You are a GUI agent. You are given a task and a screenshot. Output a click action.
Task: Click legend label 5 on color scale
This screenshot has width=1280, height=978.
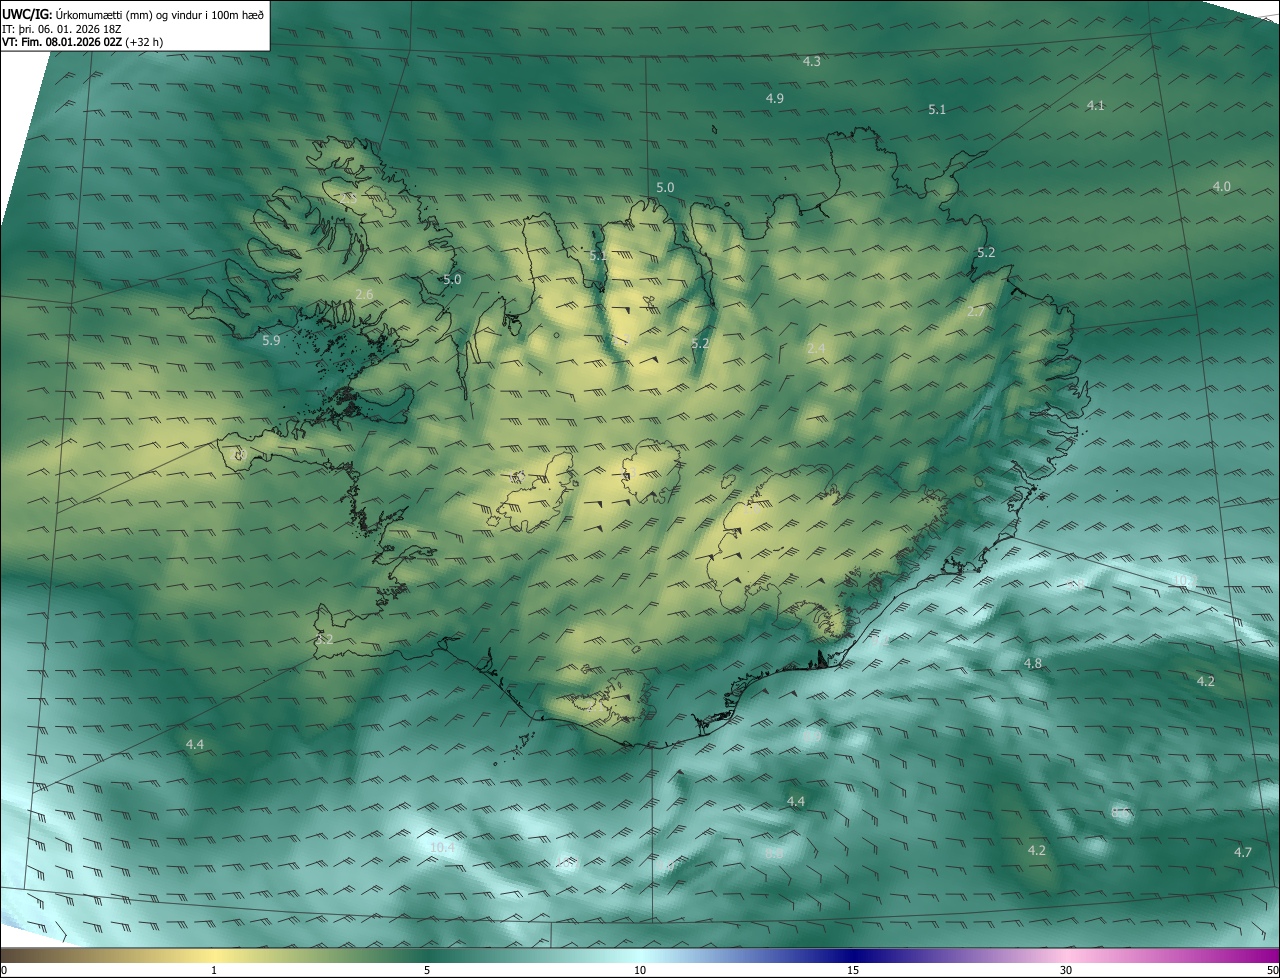427,970
